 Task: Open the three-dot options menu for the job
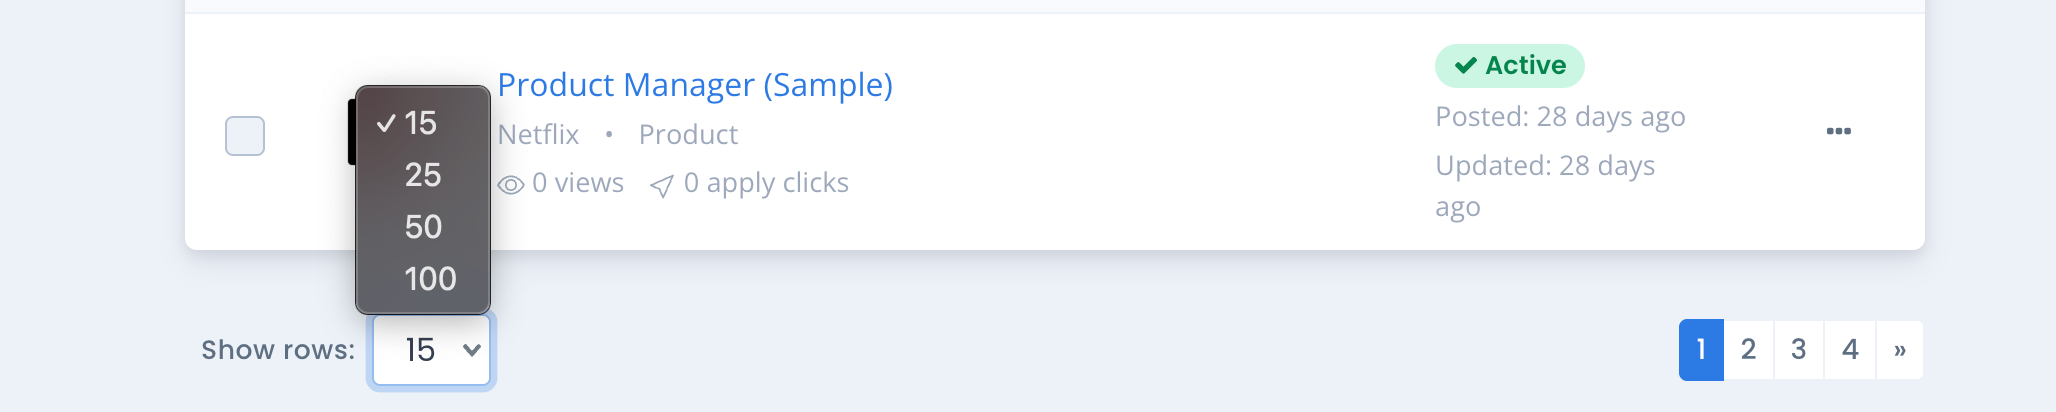tap(1838, 131)
